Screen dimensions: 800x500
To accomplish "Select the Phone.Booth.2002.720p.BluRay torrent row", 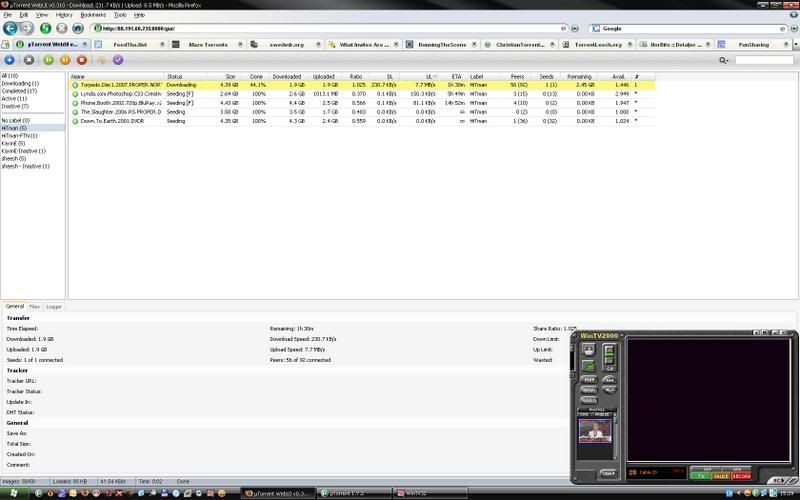I will (x=362, y=103).
